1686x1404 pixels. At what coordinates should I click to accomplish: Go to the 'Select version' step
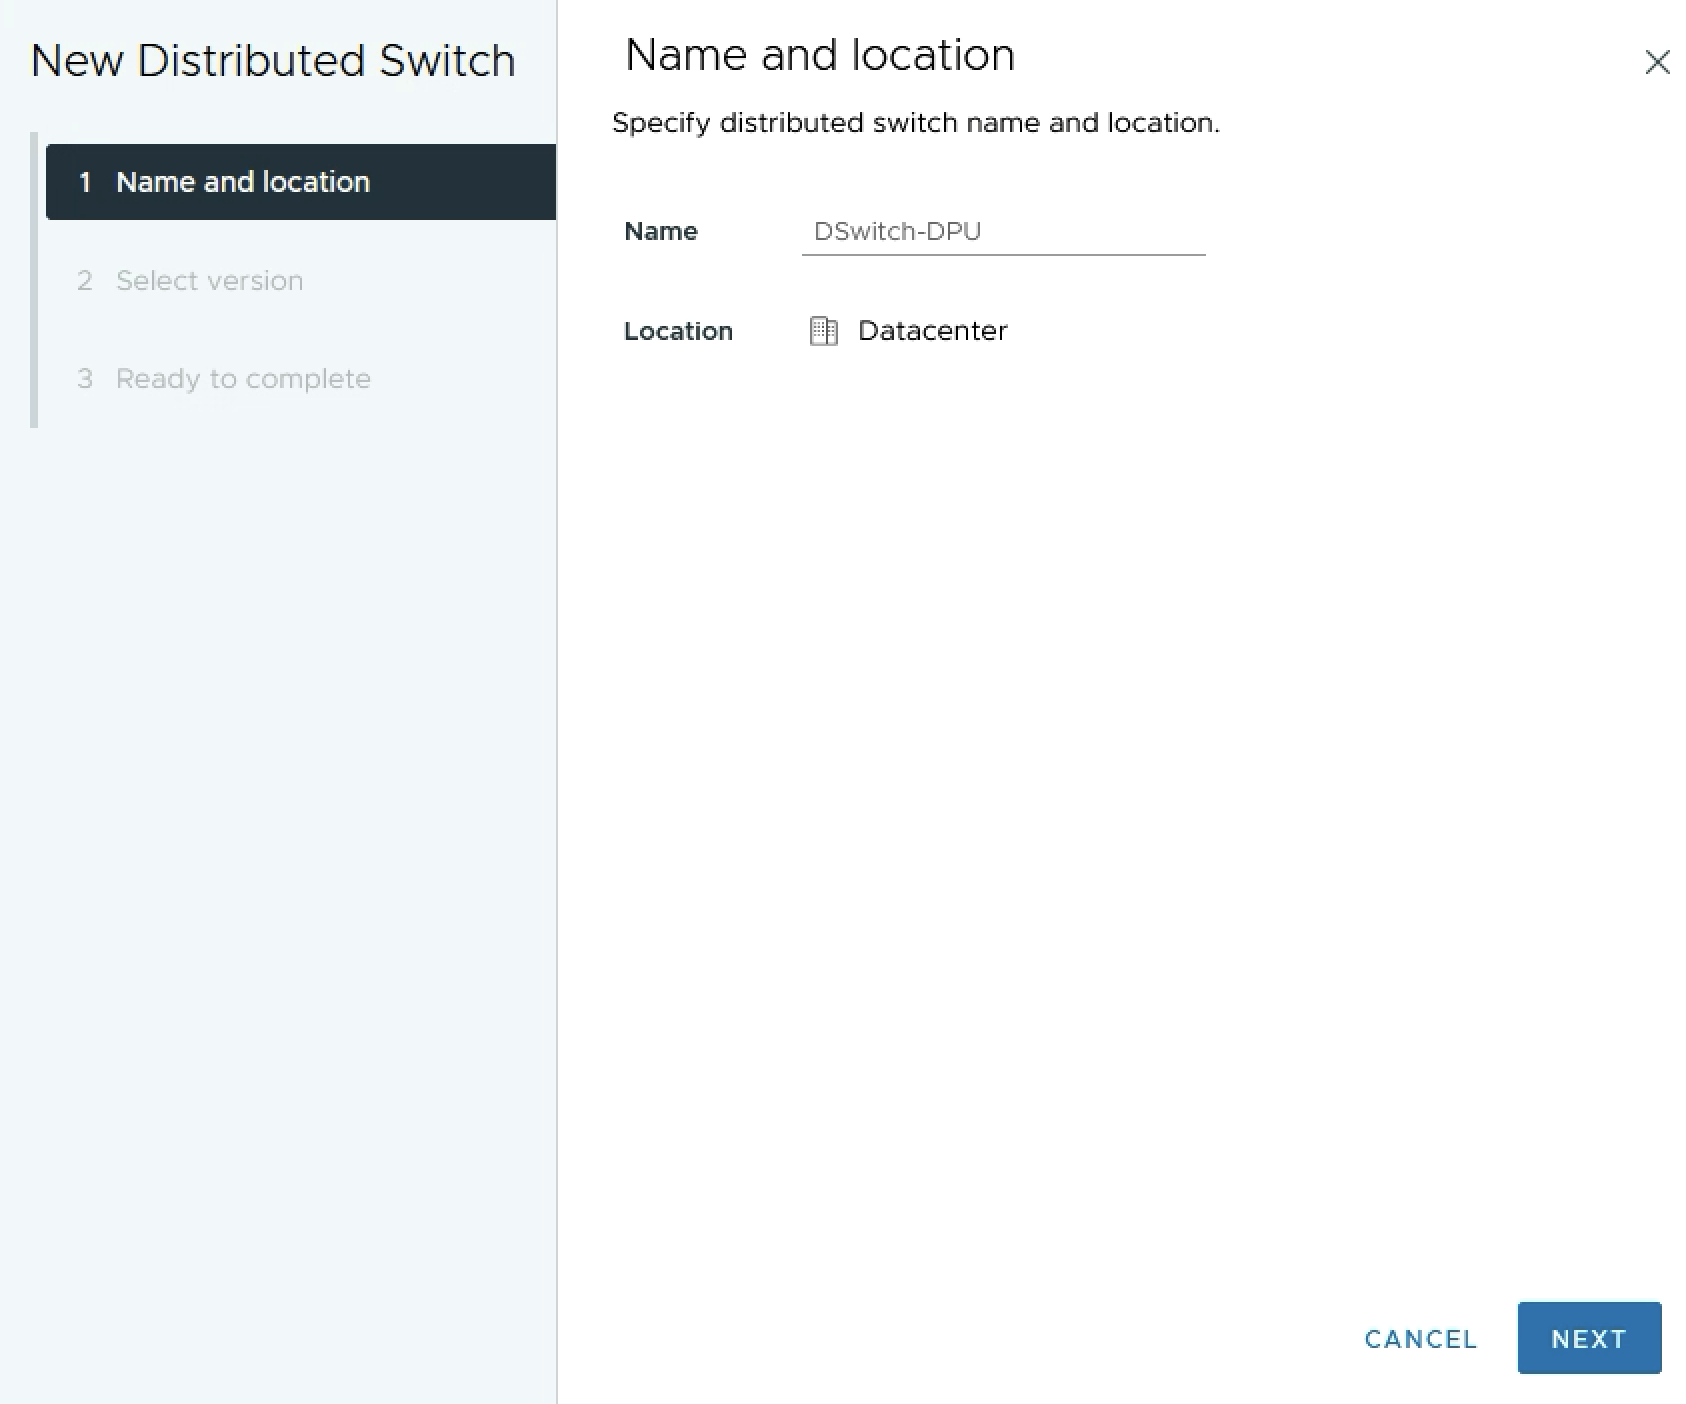point(209,281)
